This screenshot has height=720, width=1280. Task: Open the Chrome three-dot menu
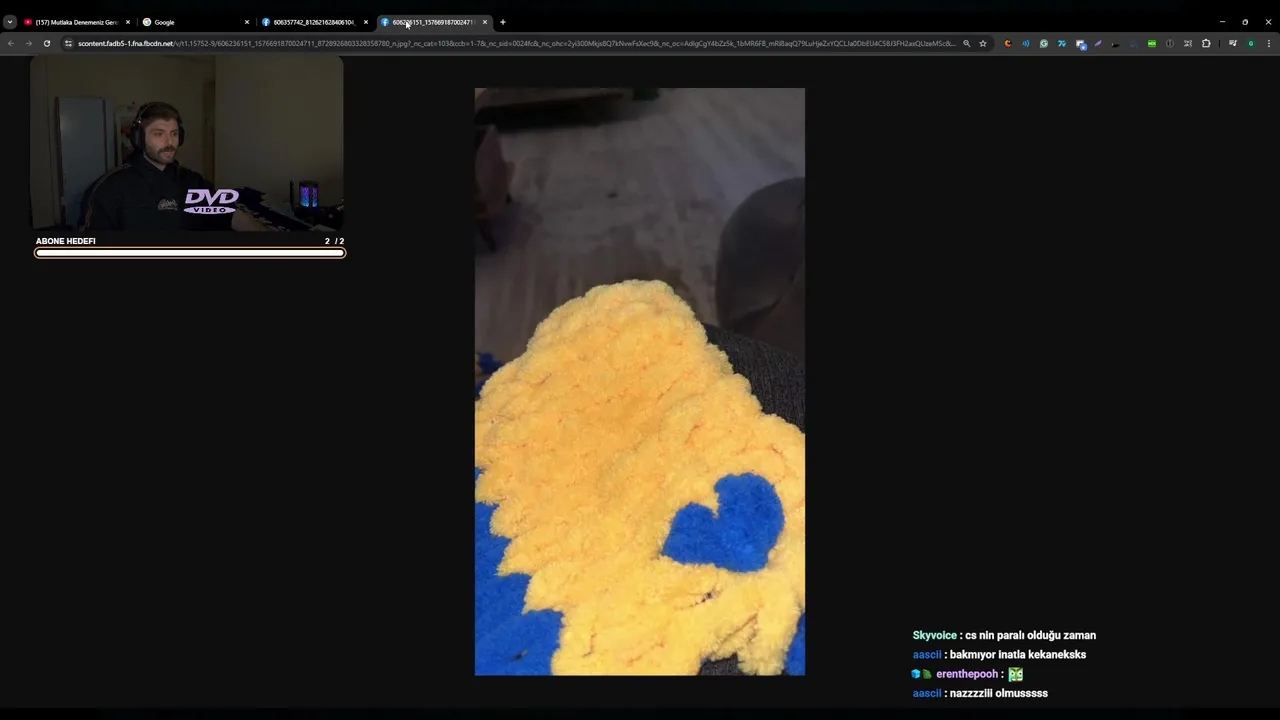pyautogui.click(x=1269, y=43)
